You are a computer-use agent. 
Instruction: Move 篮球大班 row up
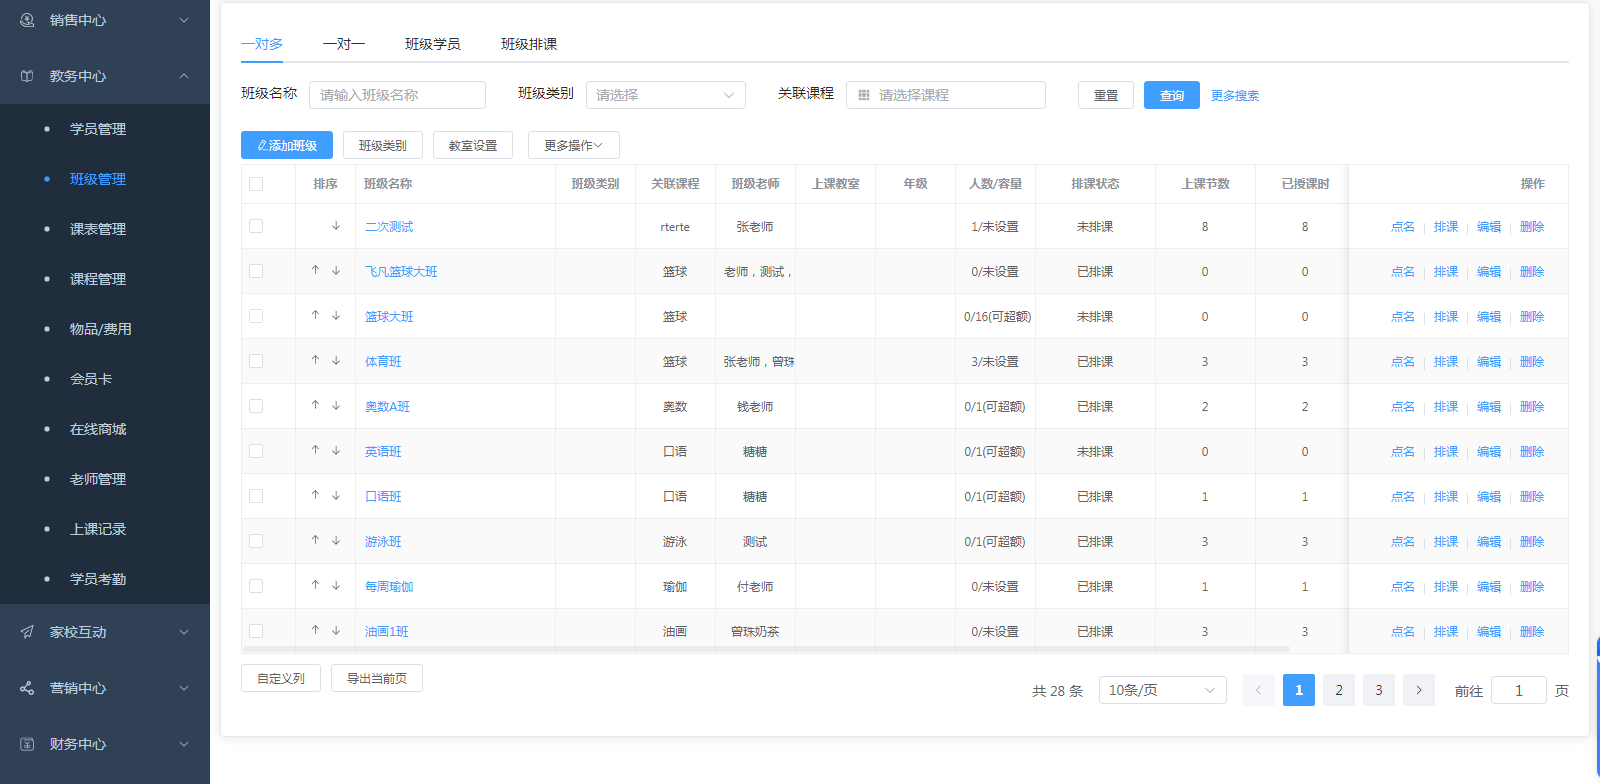point(315,315)
